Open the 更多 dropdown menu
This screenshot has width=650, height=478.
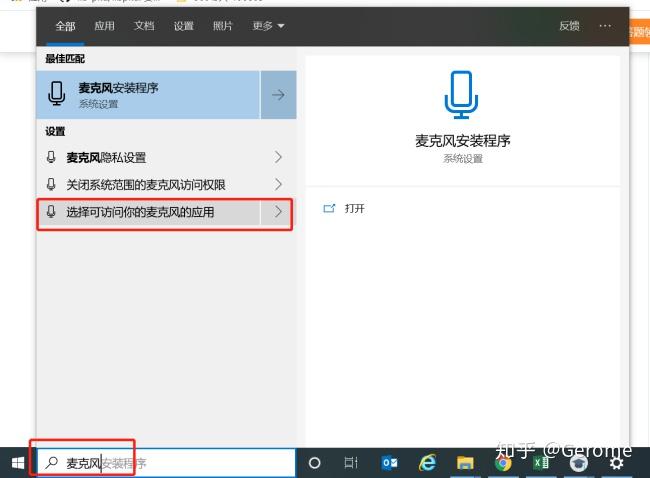(x=268, y=26)
